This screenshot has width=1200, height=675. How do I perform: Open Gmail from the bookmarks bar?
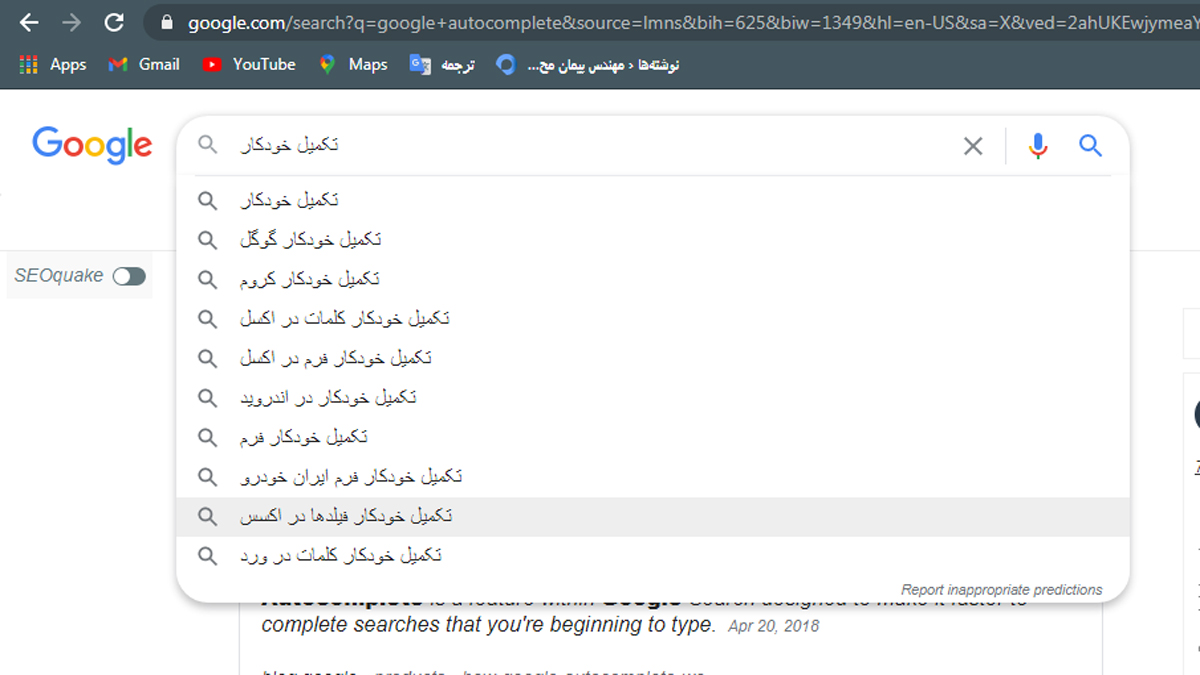point(143,64)
